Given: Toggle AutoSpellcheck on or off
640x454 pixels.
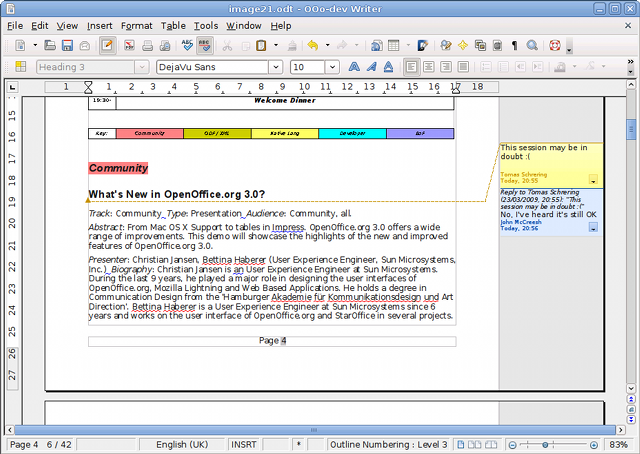Looking at the screenshot, I should pos(205,46).
